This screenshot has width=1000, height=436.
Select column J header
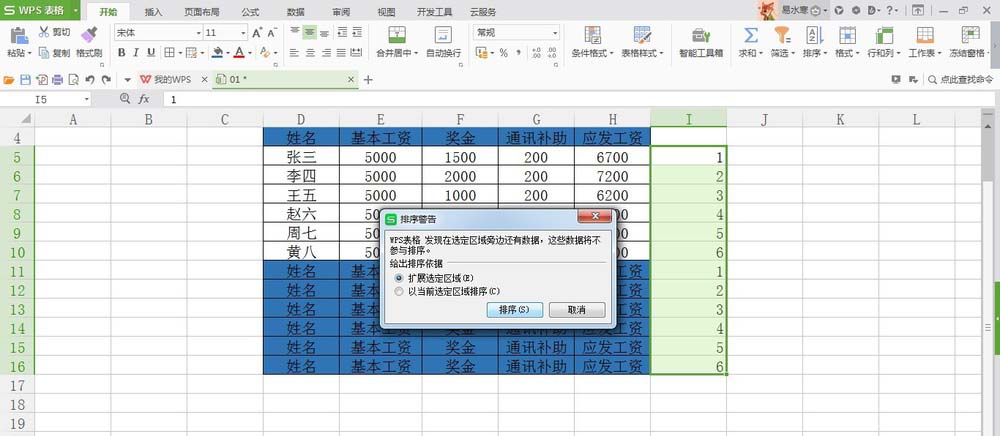pyautogui.click(x=764, y=119)
